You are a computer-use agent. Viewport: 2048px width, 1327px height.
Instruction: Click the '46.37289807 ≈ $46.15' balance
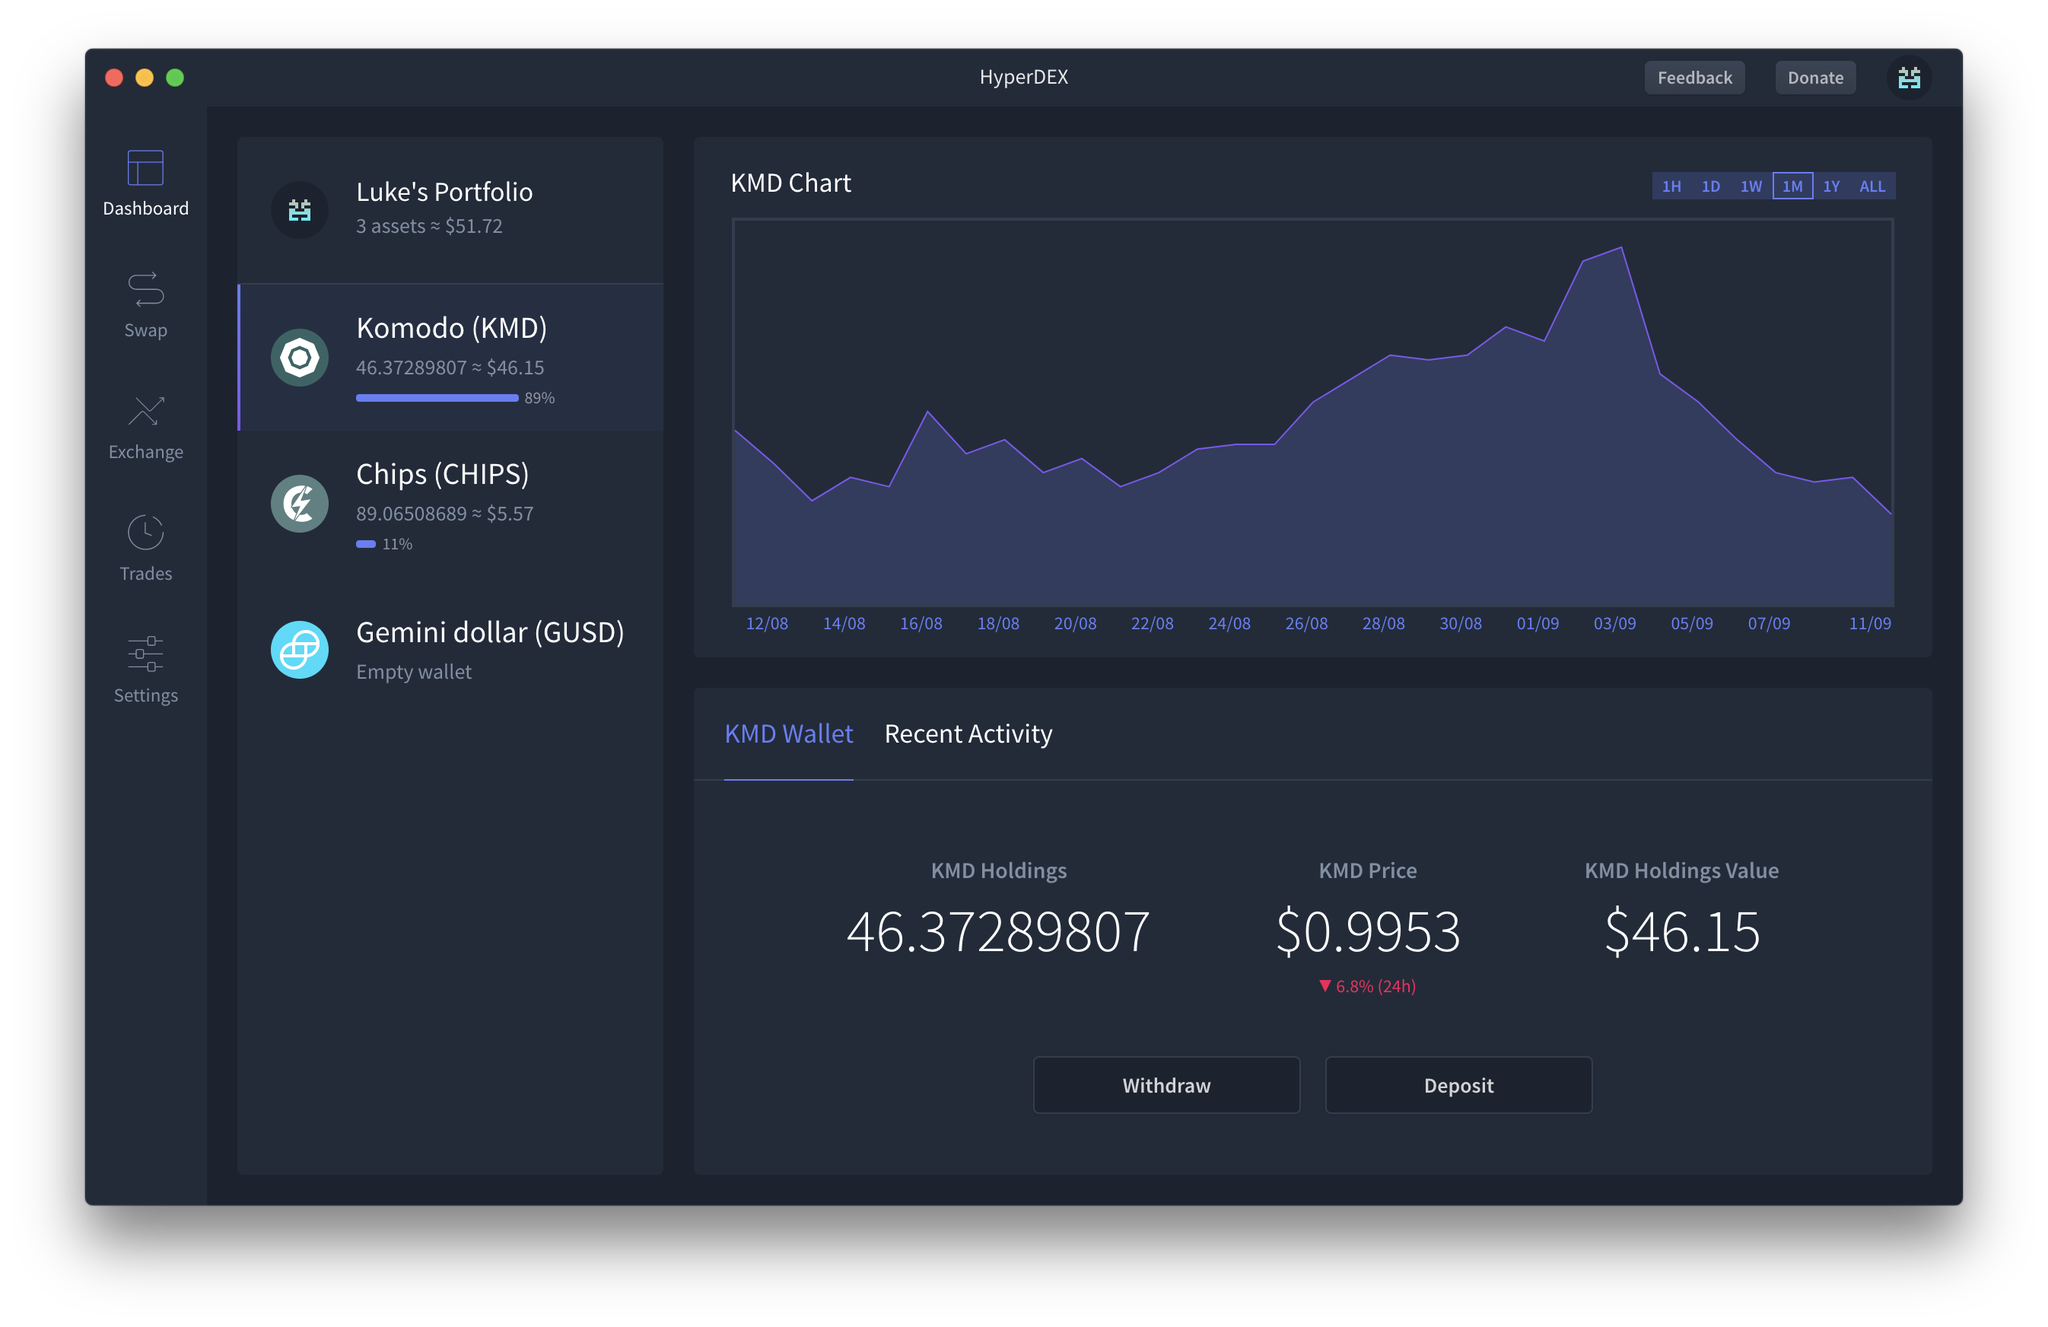point(450,368)
